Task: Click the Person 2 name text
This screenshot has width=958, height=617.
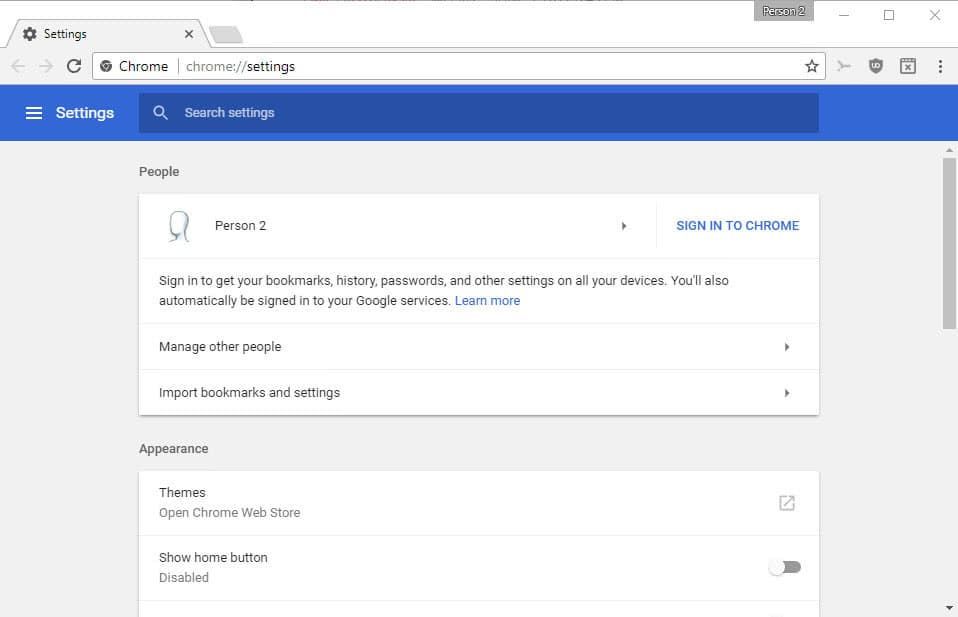Action: (x=241, y=225)
